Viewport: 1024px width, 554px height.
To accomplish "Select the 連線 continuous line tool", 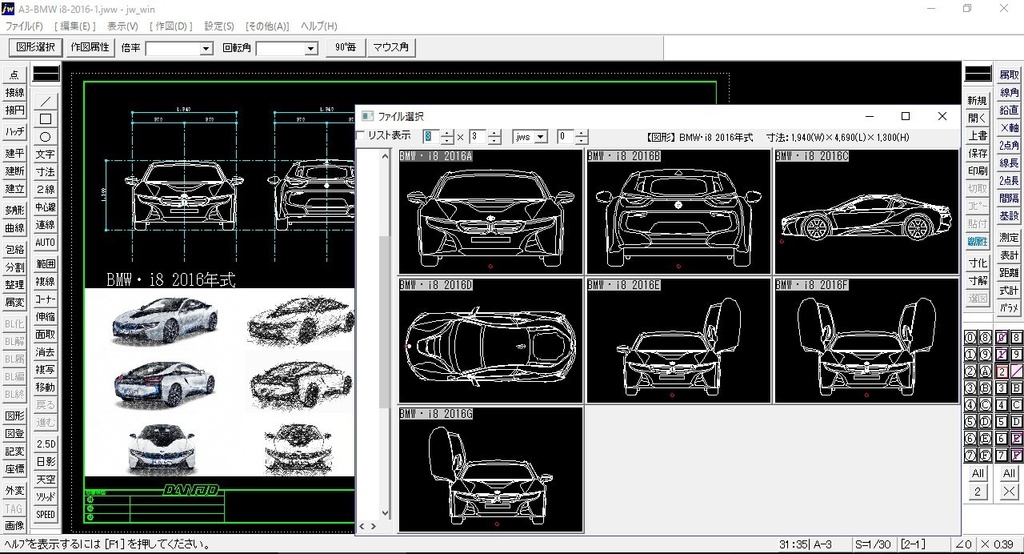I will pyautogui.click(x=45, y=225).
